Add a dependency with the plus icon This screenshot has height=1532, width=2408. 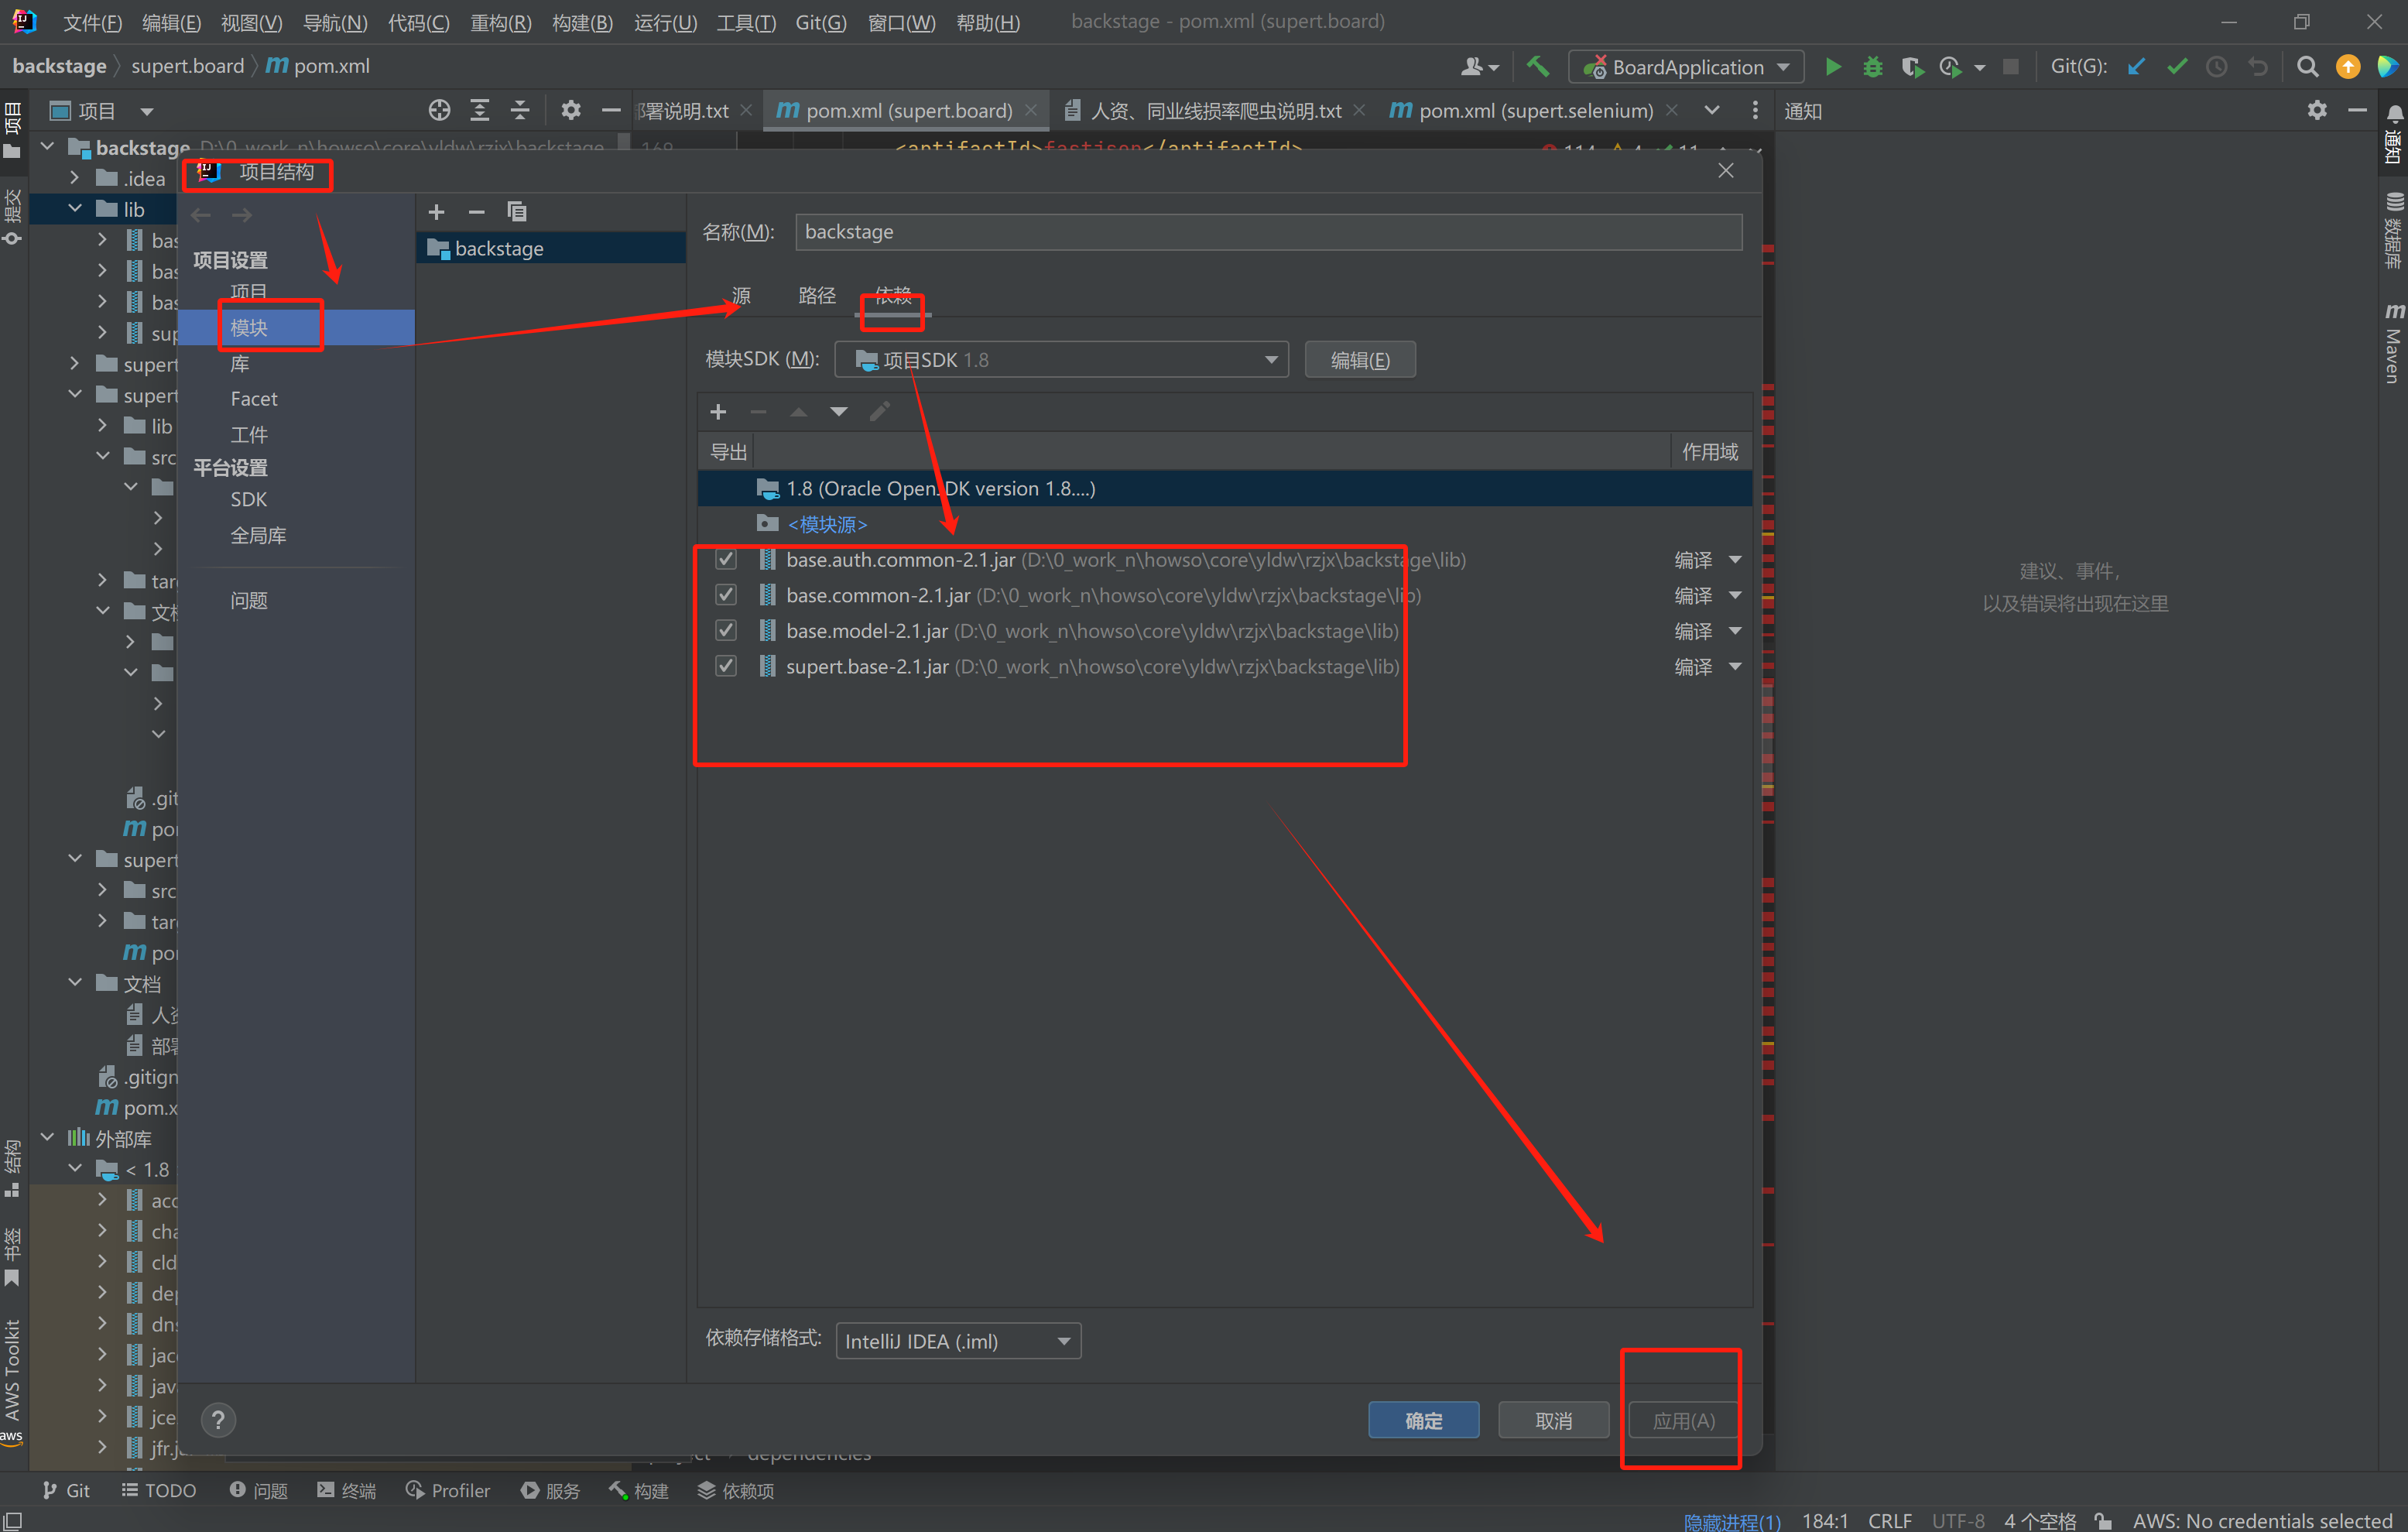coord(718,412)
